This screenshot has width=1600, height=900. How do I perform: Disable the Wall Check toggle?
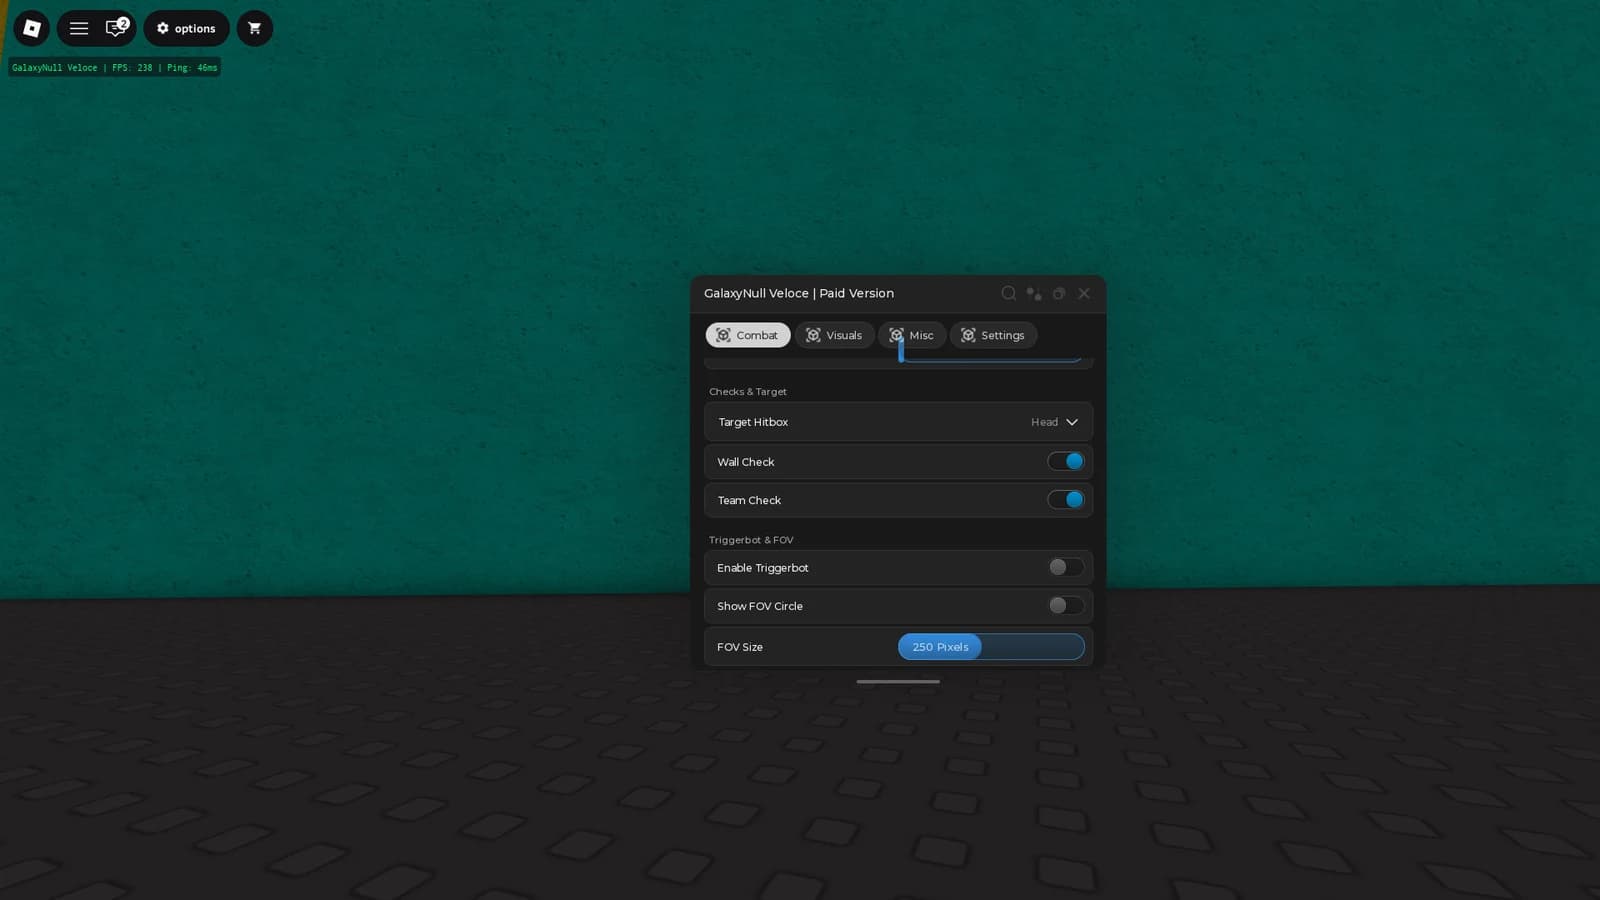tap(1066, 461)
